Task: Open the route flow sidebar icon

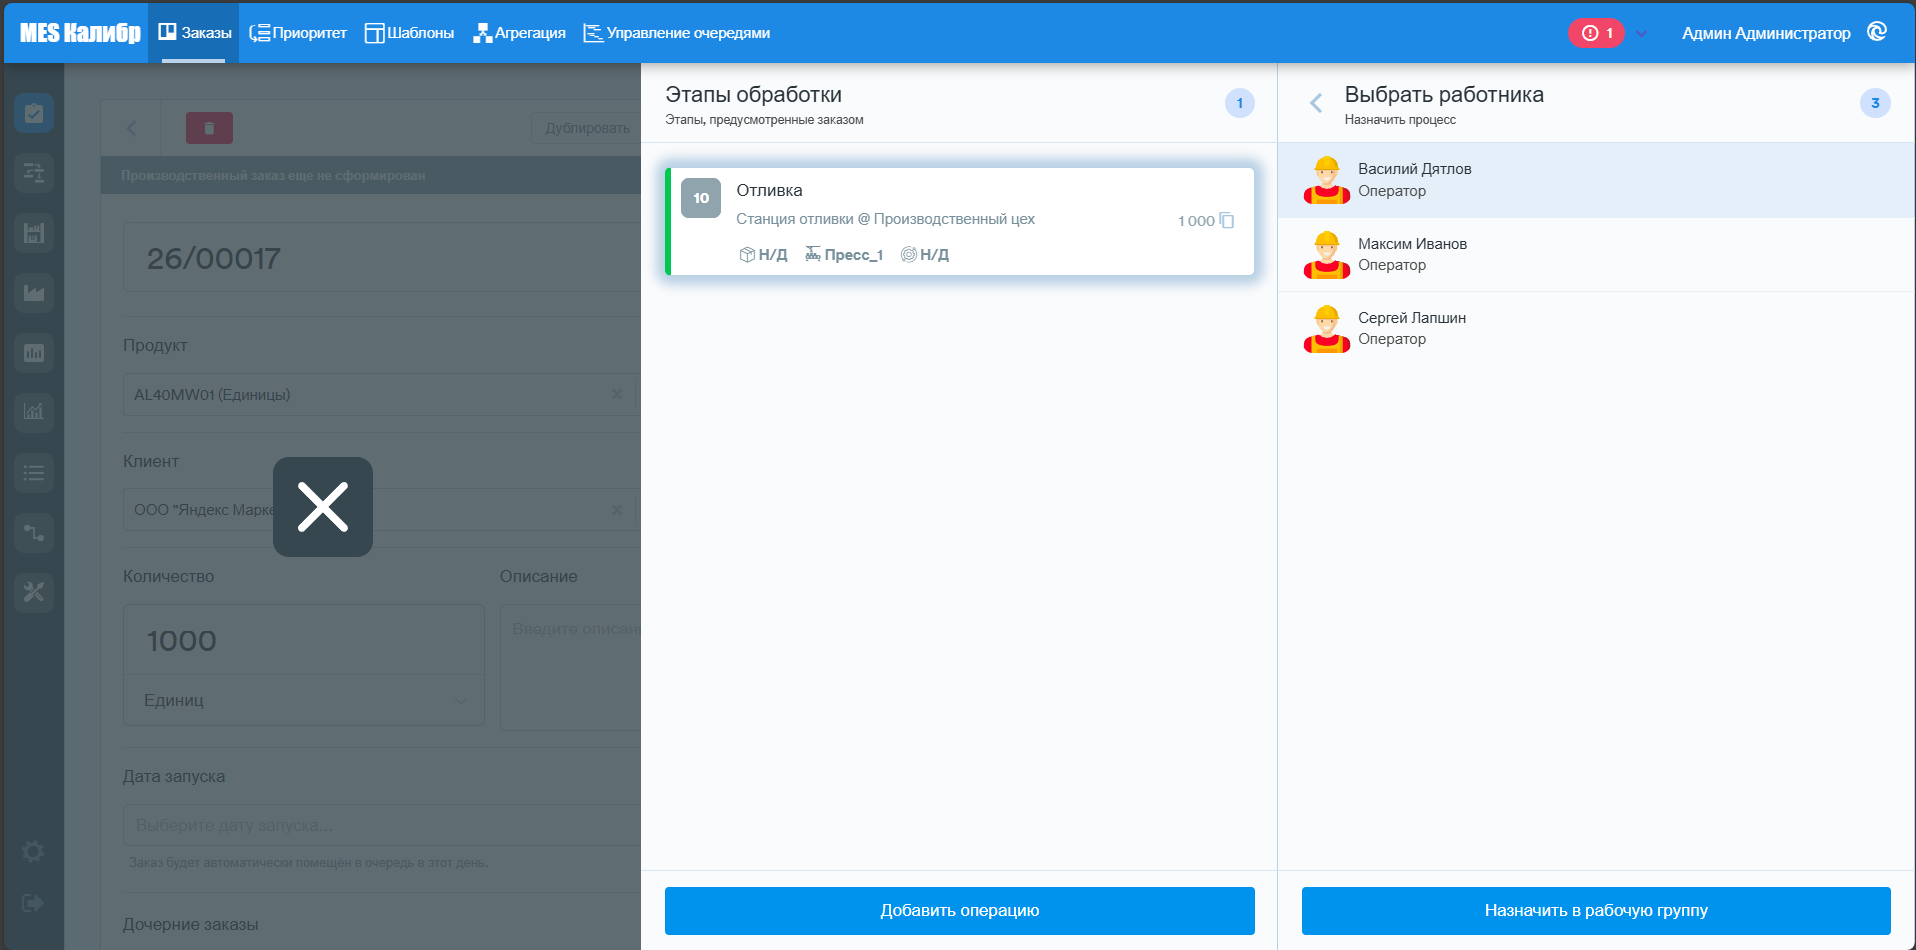Action: [x=34, y=533]
